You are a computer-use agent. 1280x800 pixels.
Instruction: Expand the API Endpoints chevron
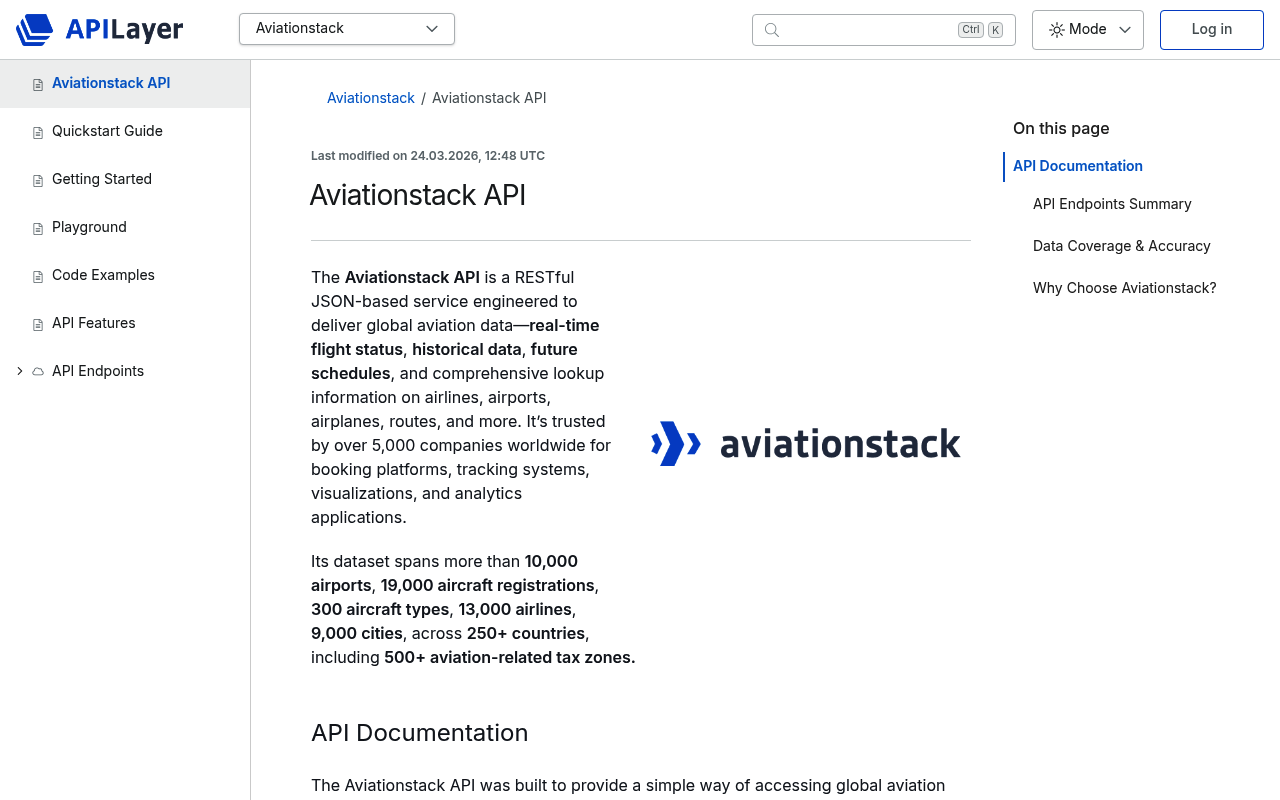click(x=19, y=371)
